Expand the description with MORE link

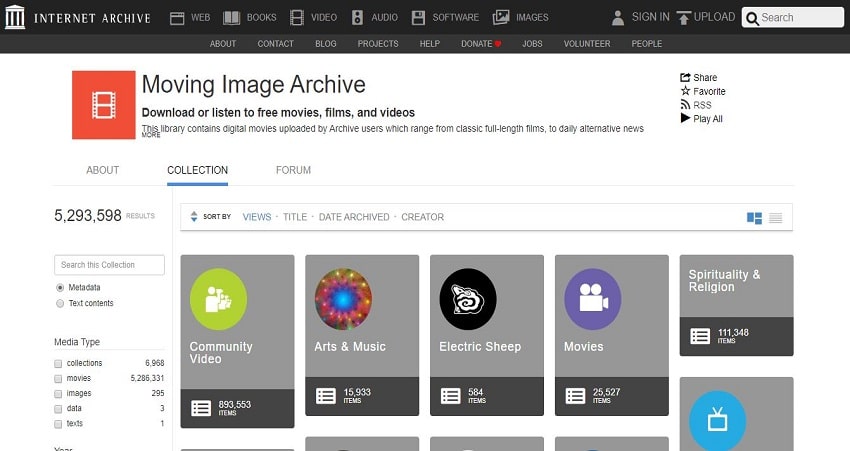pos(151,136)
